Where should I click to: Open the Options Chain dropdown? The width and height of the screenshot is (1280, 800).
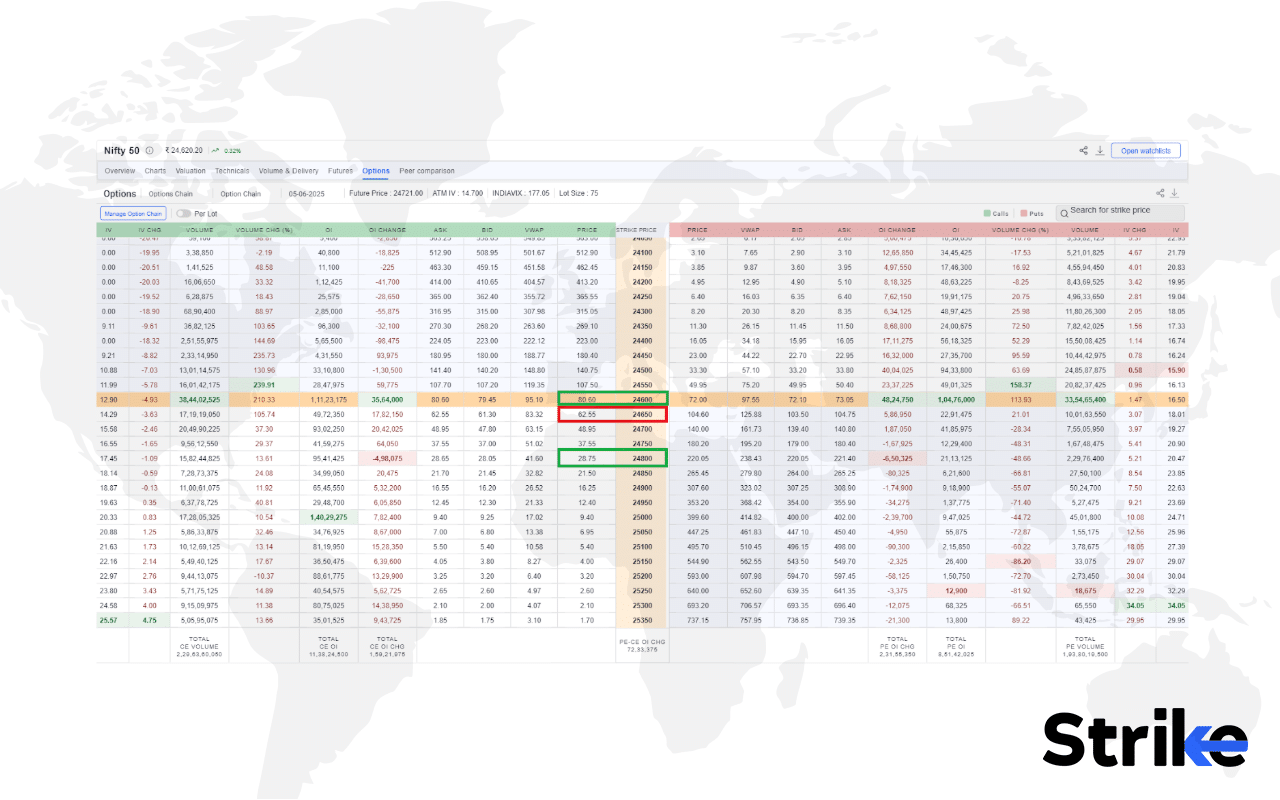(x=170, y=193)
